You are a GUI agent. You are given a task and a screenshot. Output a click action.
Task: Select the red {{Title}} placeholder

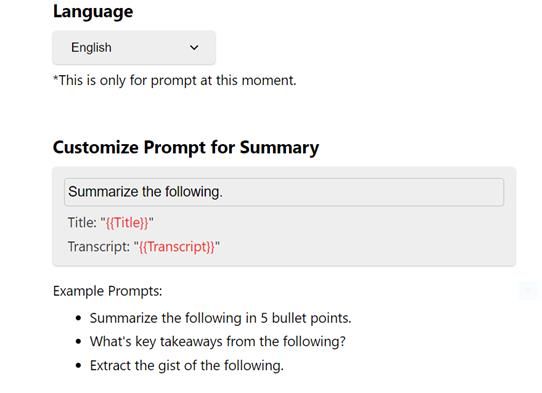(127, 223)
